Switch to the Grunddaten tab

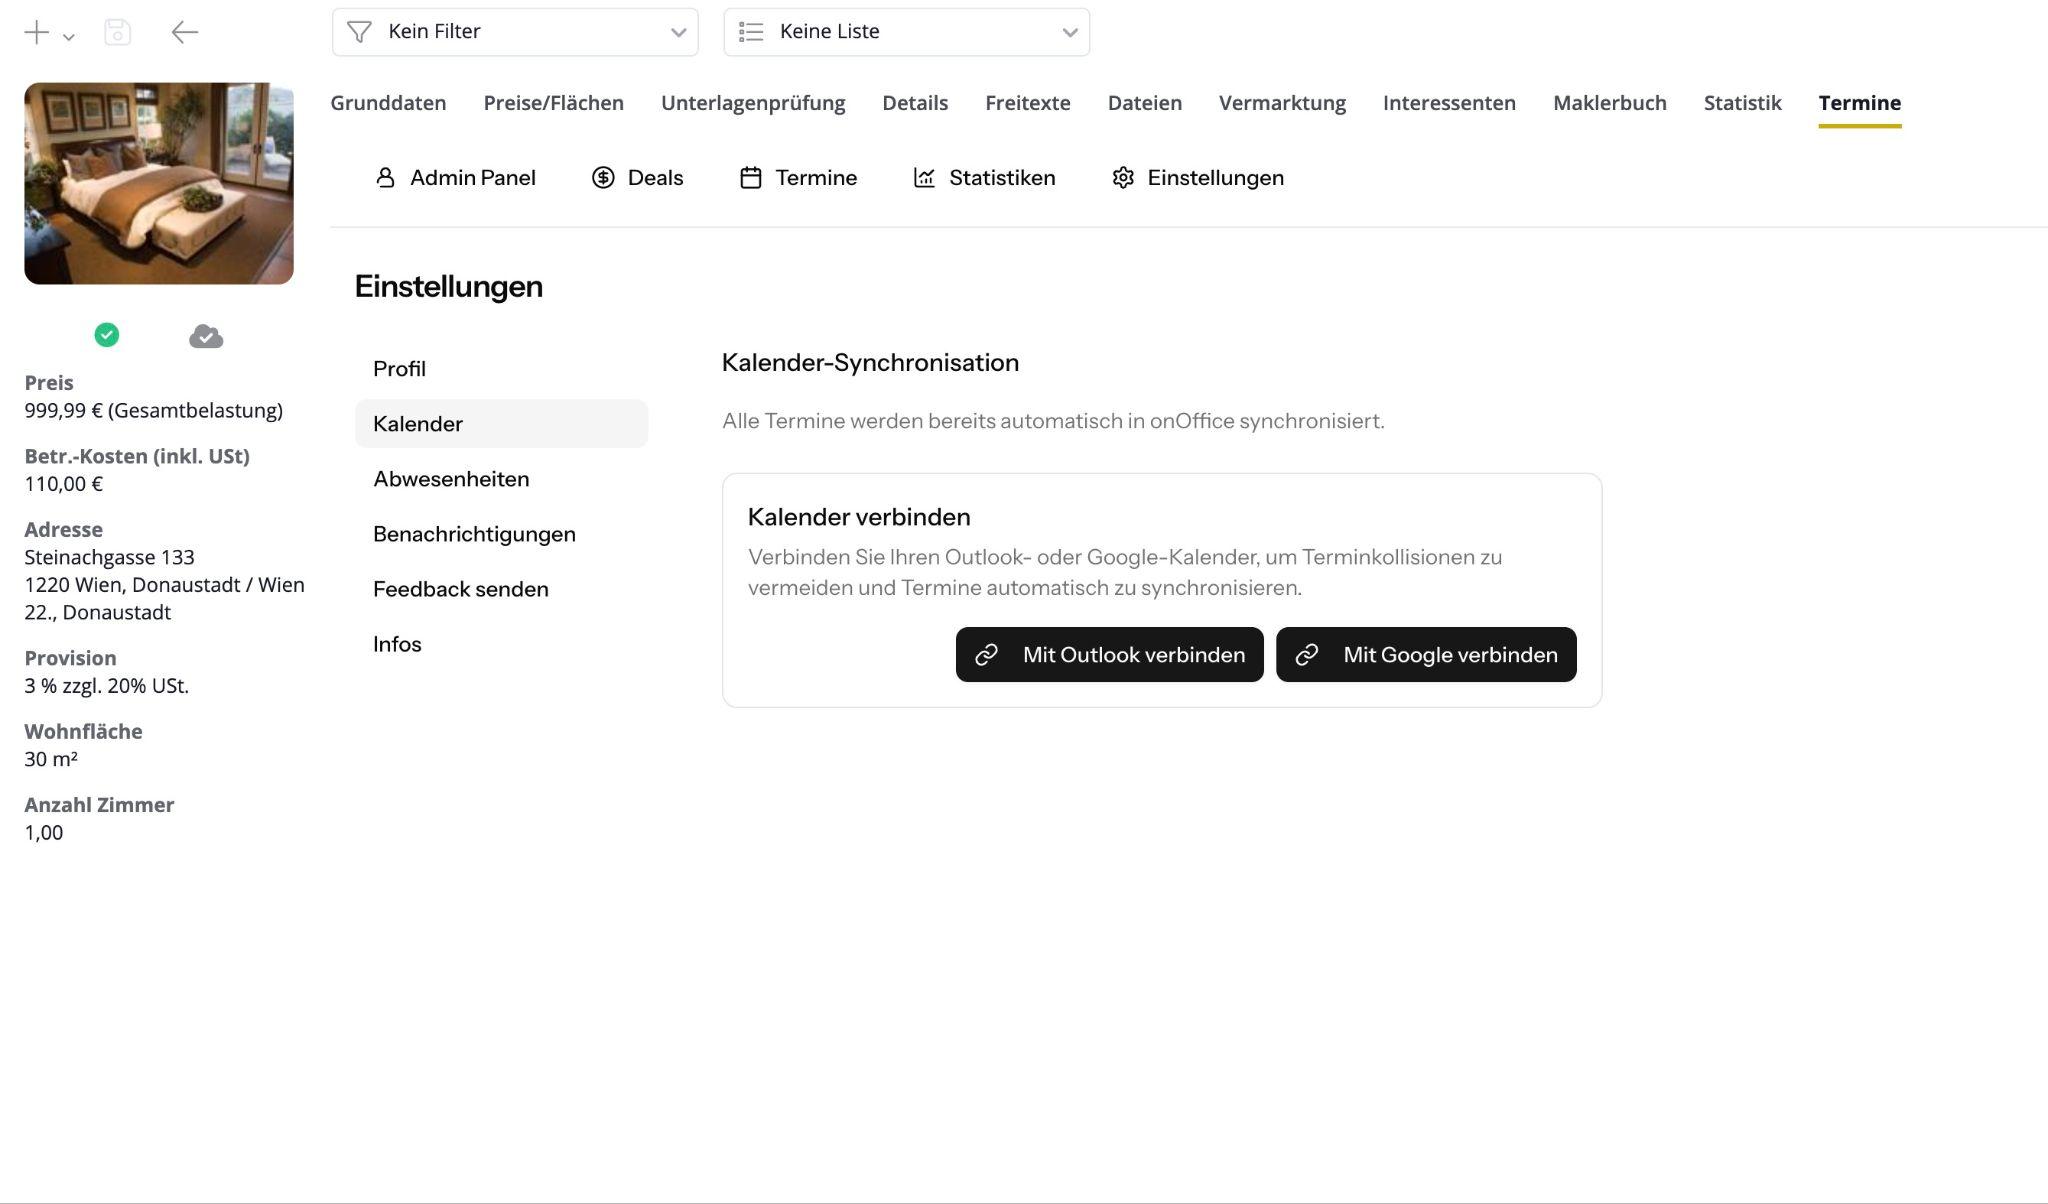[x=388, y=103]
